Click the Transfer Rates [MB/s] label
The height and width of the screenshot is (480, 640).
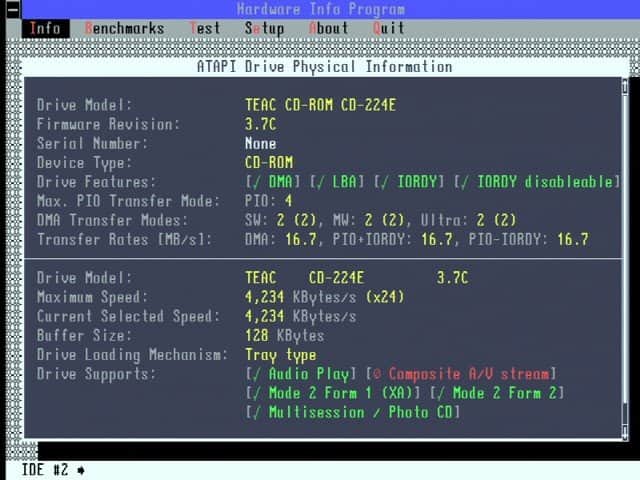124,239
